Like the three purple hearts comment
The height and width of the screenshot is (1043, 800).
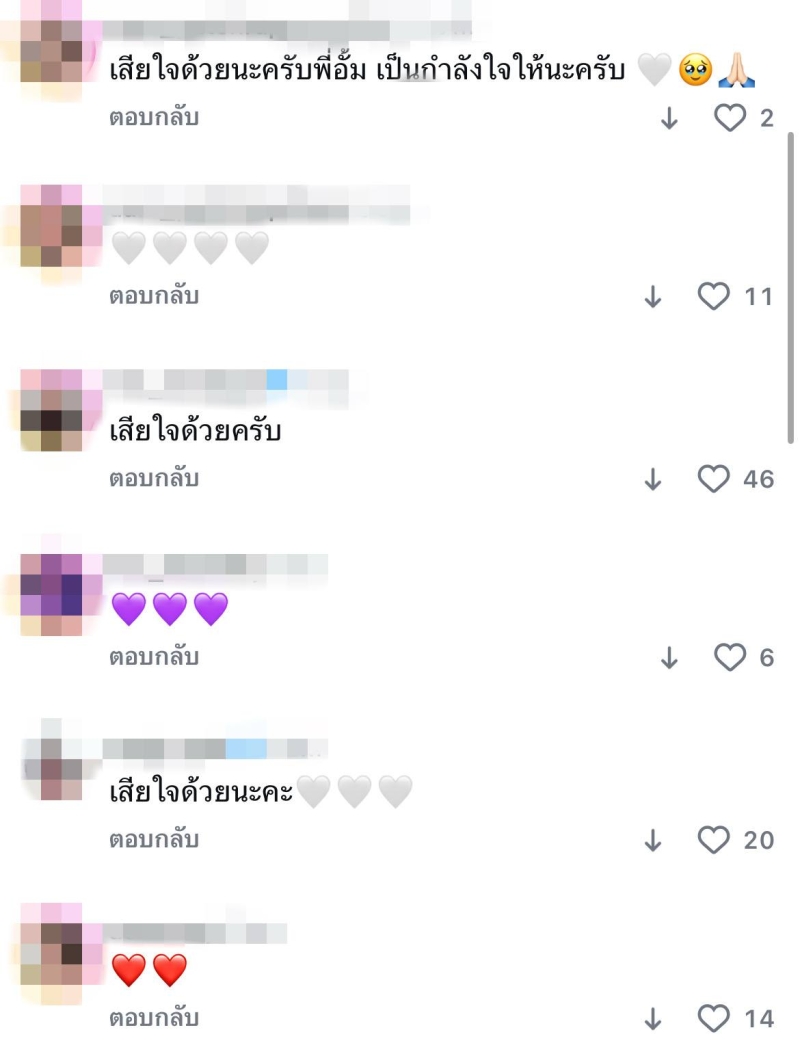(730, 658)
